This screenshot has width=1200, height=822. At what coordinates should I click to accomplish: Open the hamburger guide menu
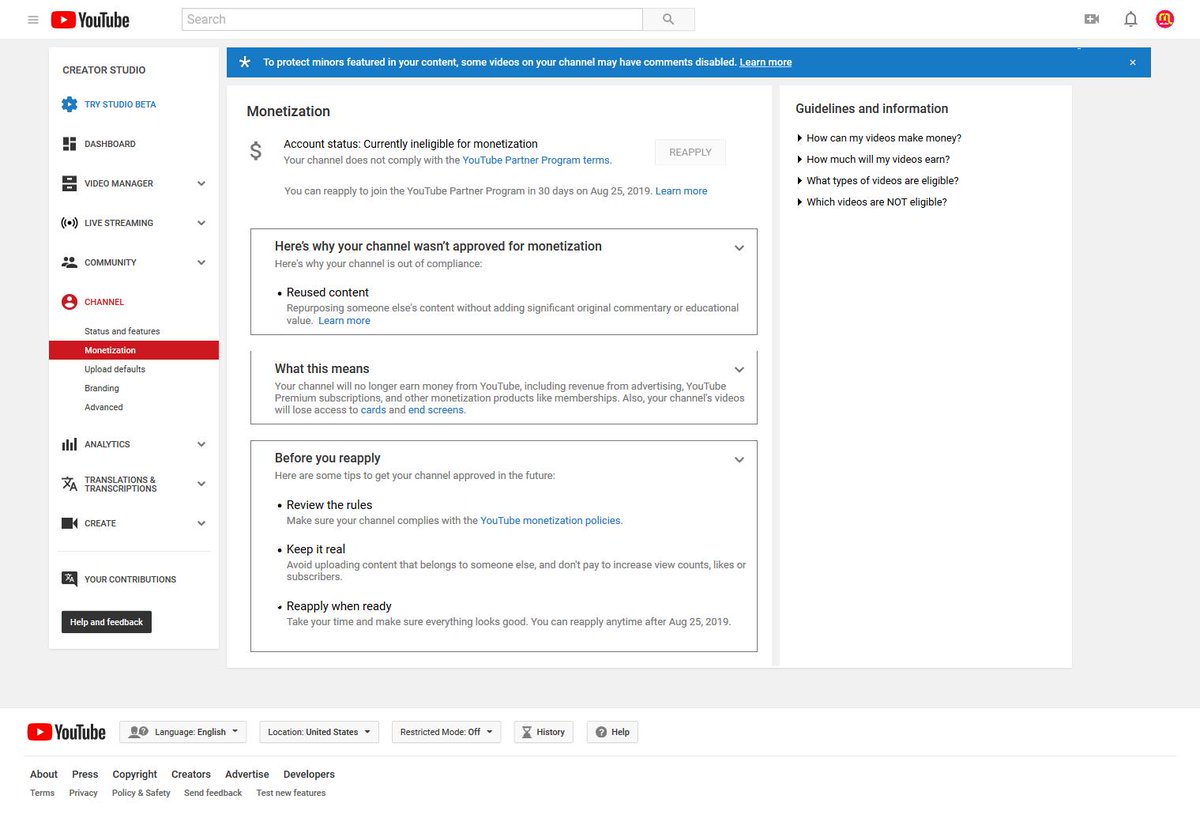click(33, 20)
